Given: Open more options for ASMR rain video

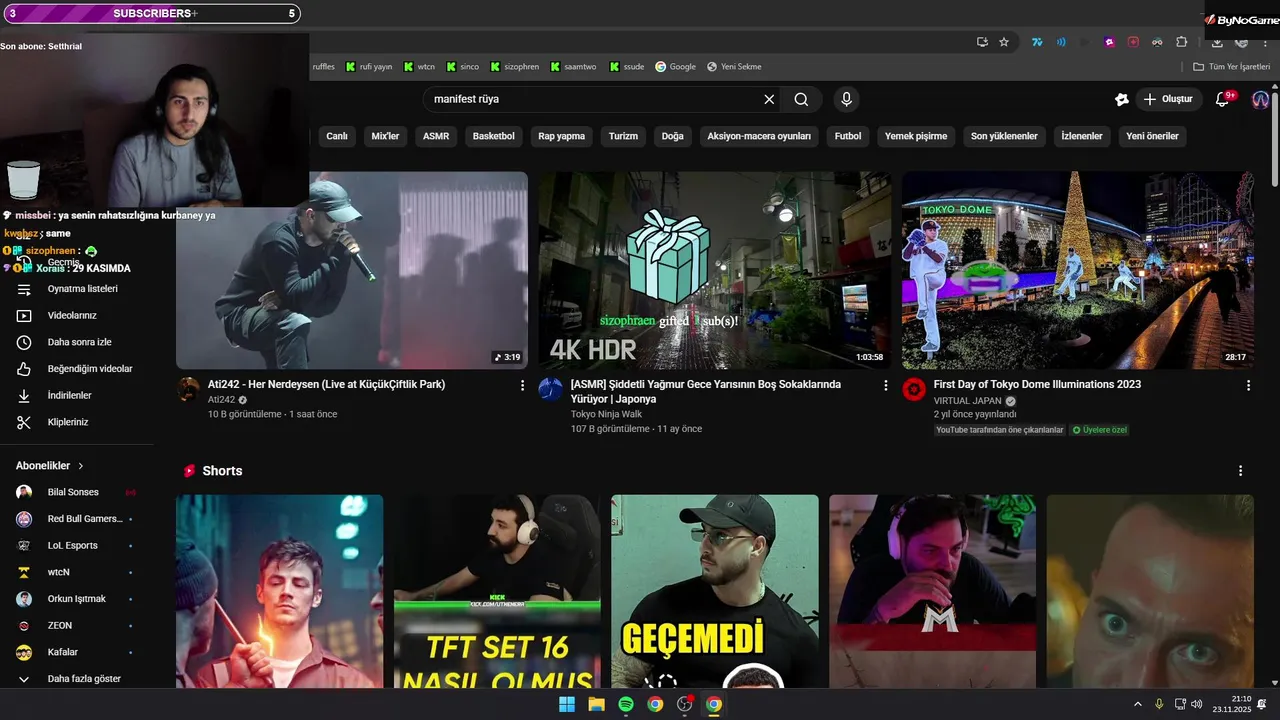Looking at the screenshot, I should click(x=885, y=385).
